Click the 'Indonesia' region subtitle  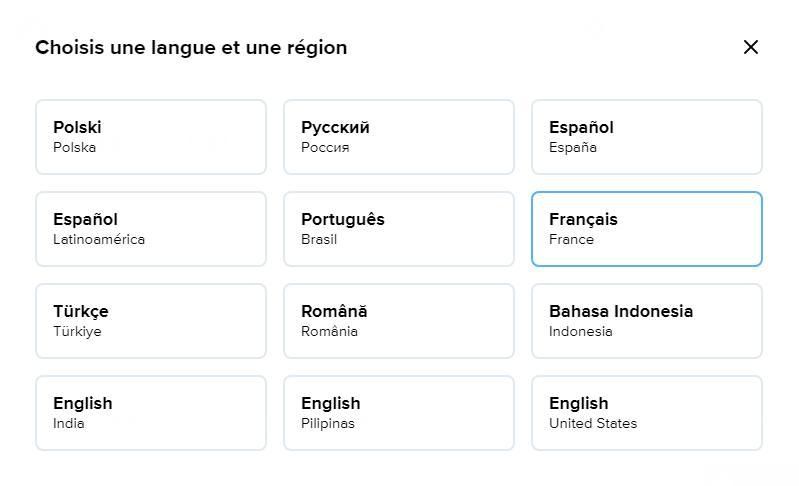(x=580, y=332)
